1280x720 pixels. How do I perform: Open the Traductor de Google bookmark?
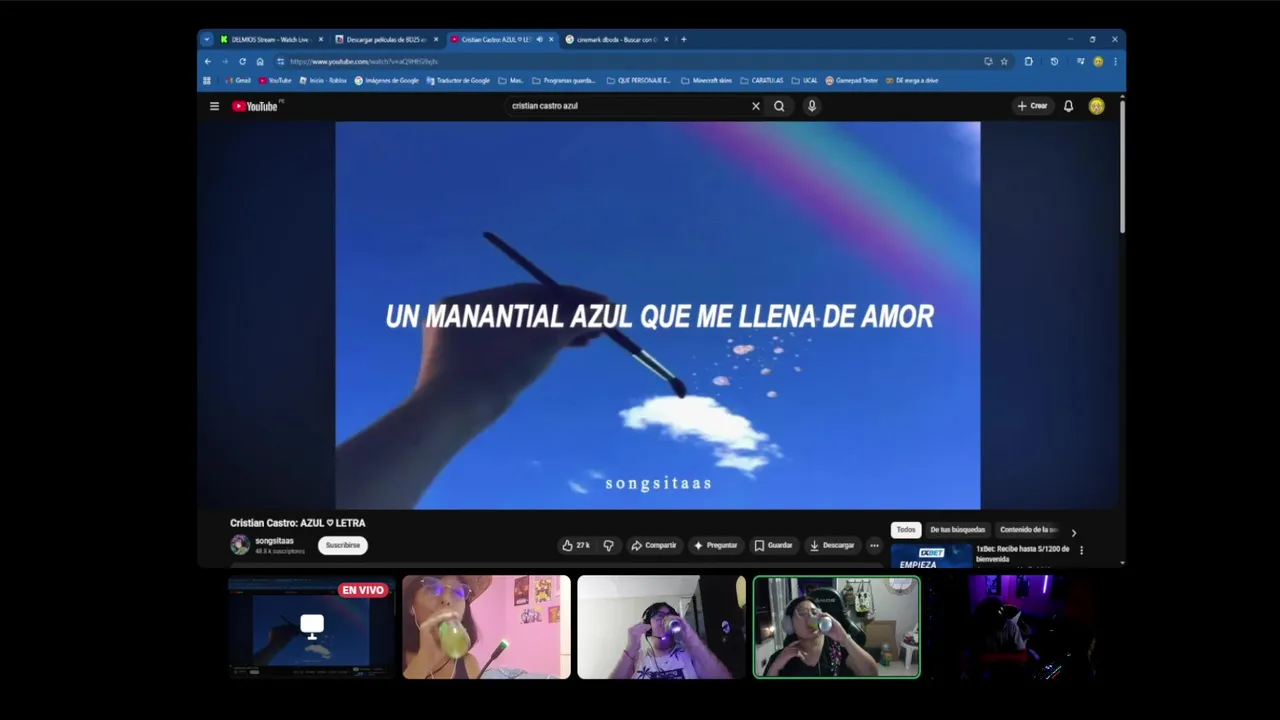tap(458, 80)
